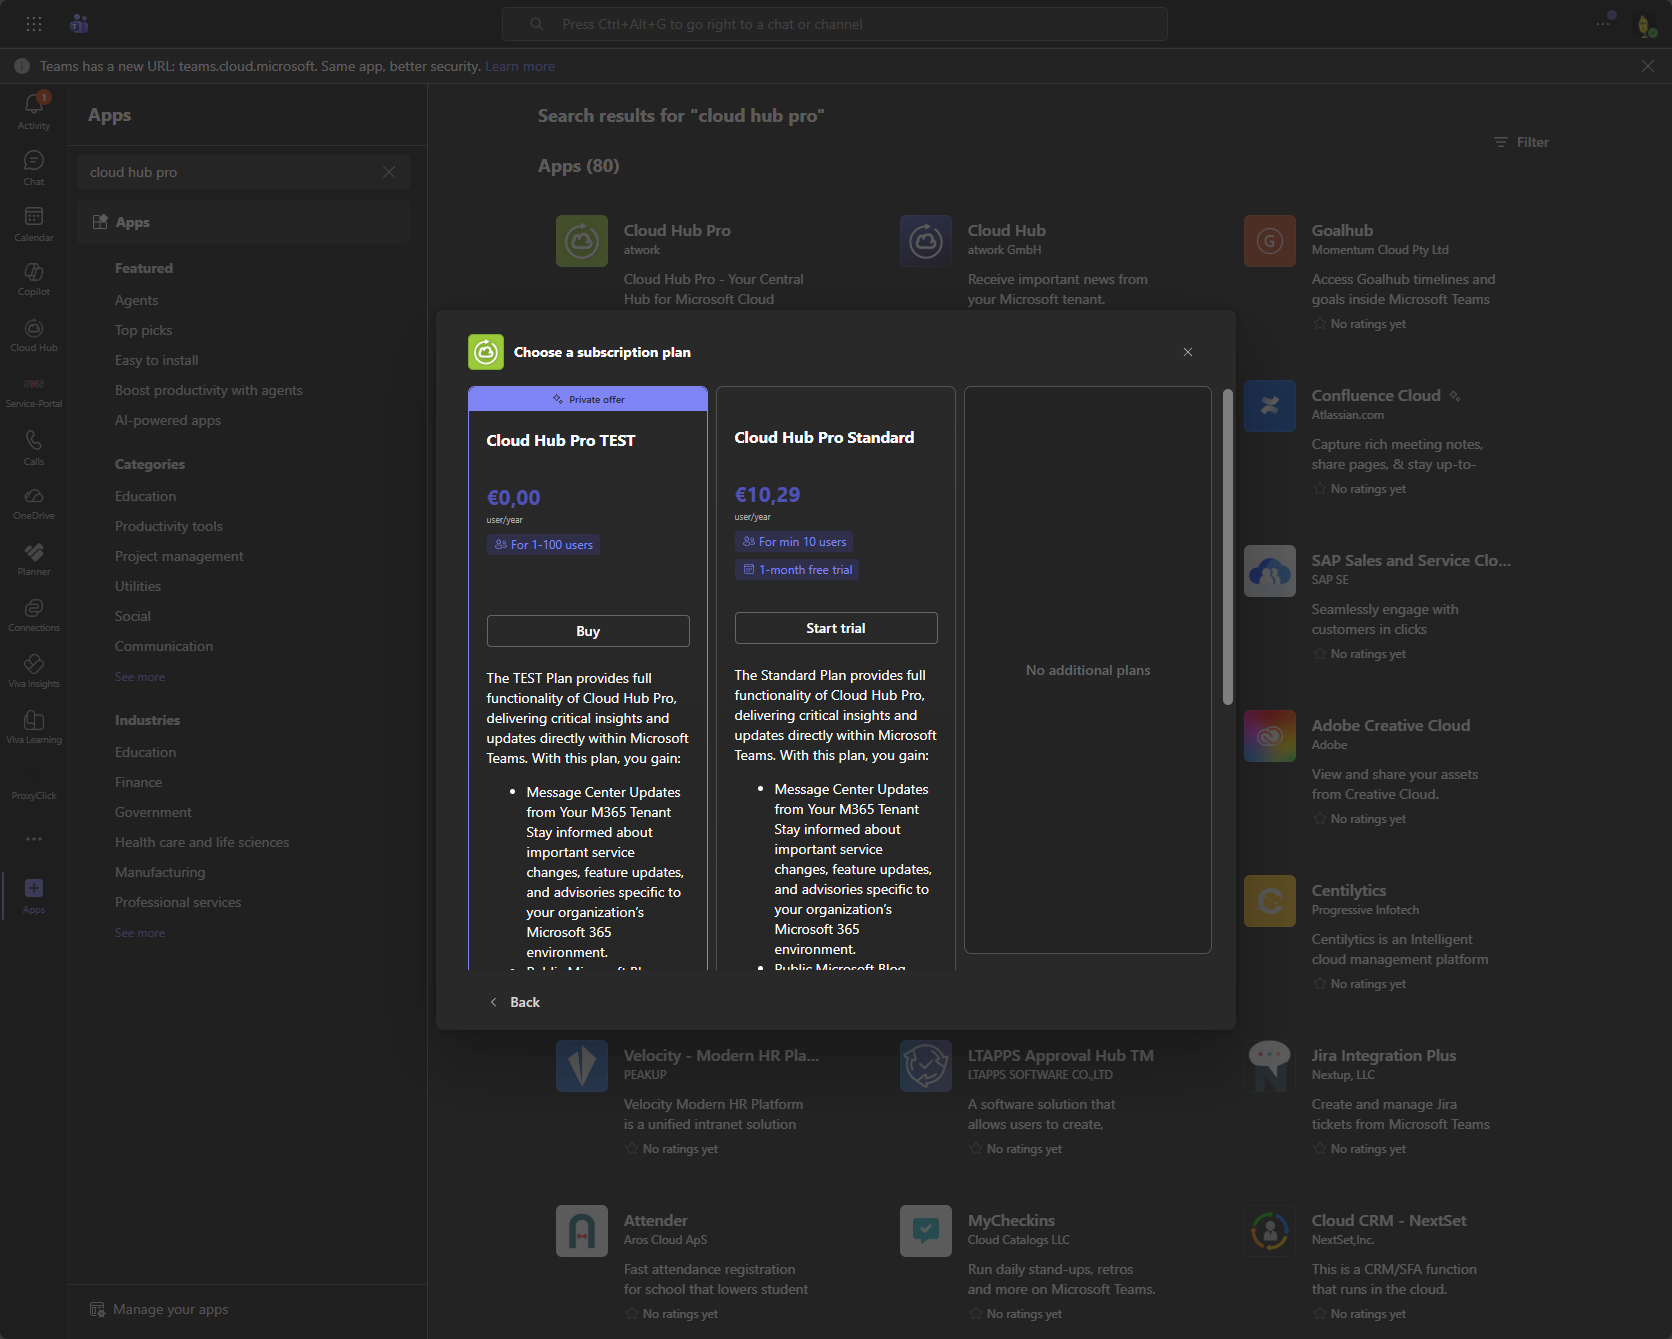Screen dimensions: 1672x1339
Task: Select the Productivity tools category
Action: click(169, 526)
